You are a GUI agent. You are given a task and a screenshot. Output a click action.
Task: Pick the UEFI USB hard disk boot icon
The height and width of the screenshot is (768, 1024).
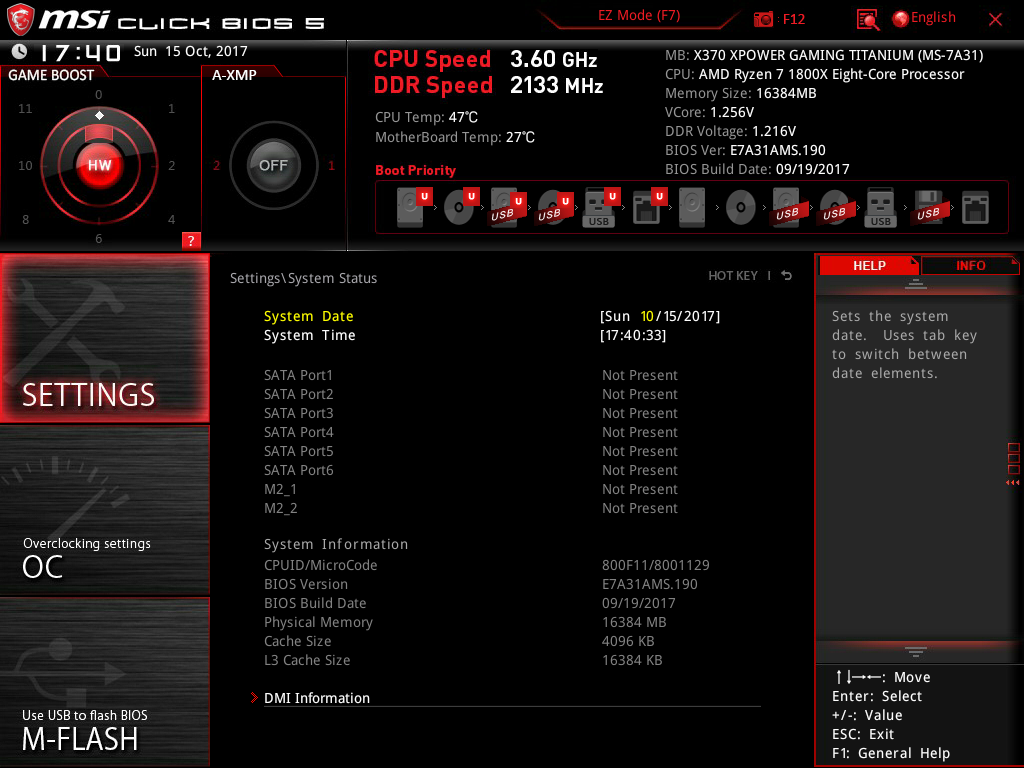tap(508, 208)
